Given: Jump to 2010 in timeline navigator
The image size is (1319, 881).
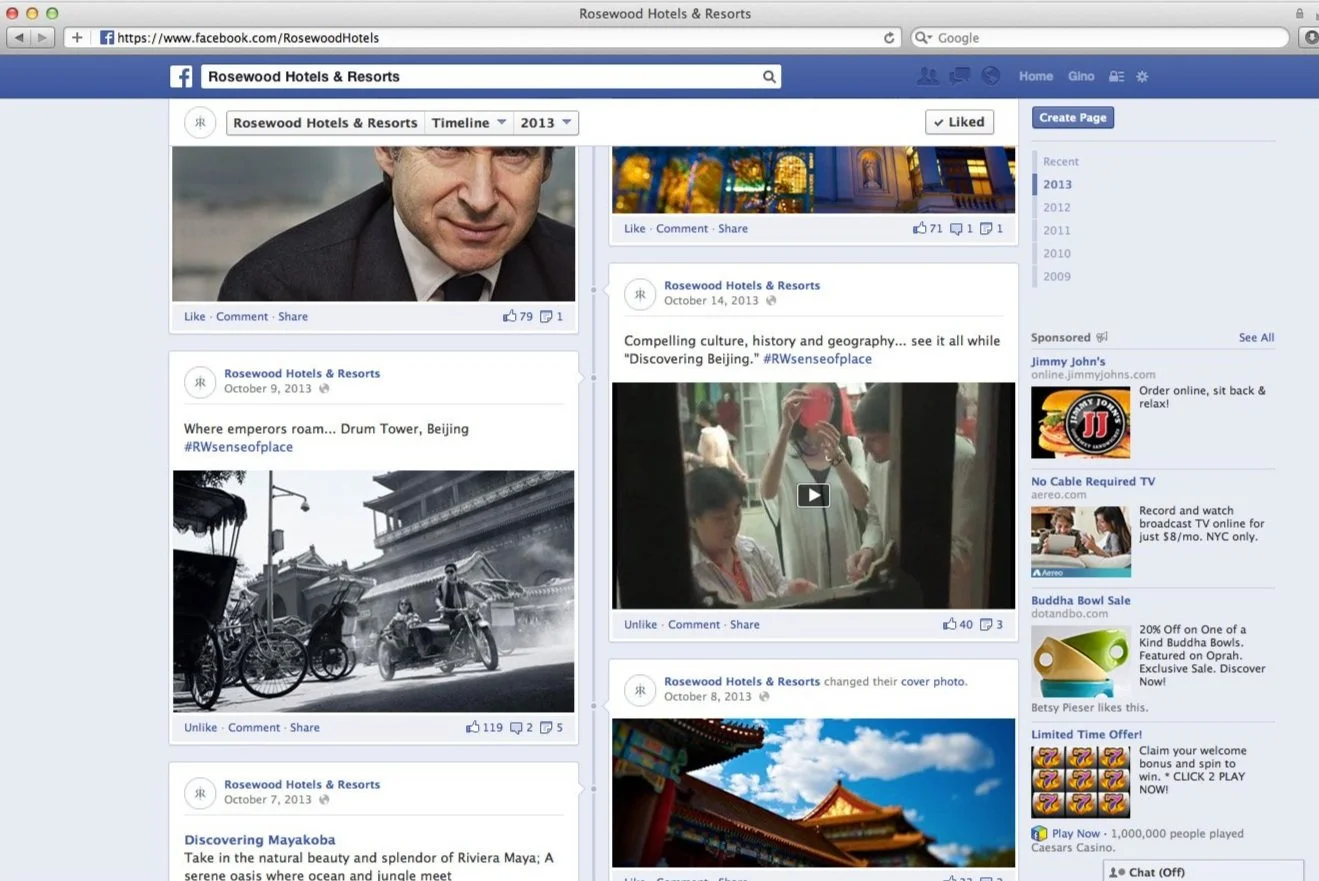Looking at the screenshot, I should (1057, 253).
